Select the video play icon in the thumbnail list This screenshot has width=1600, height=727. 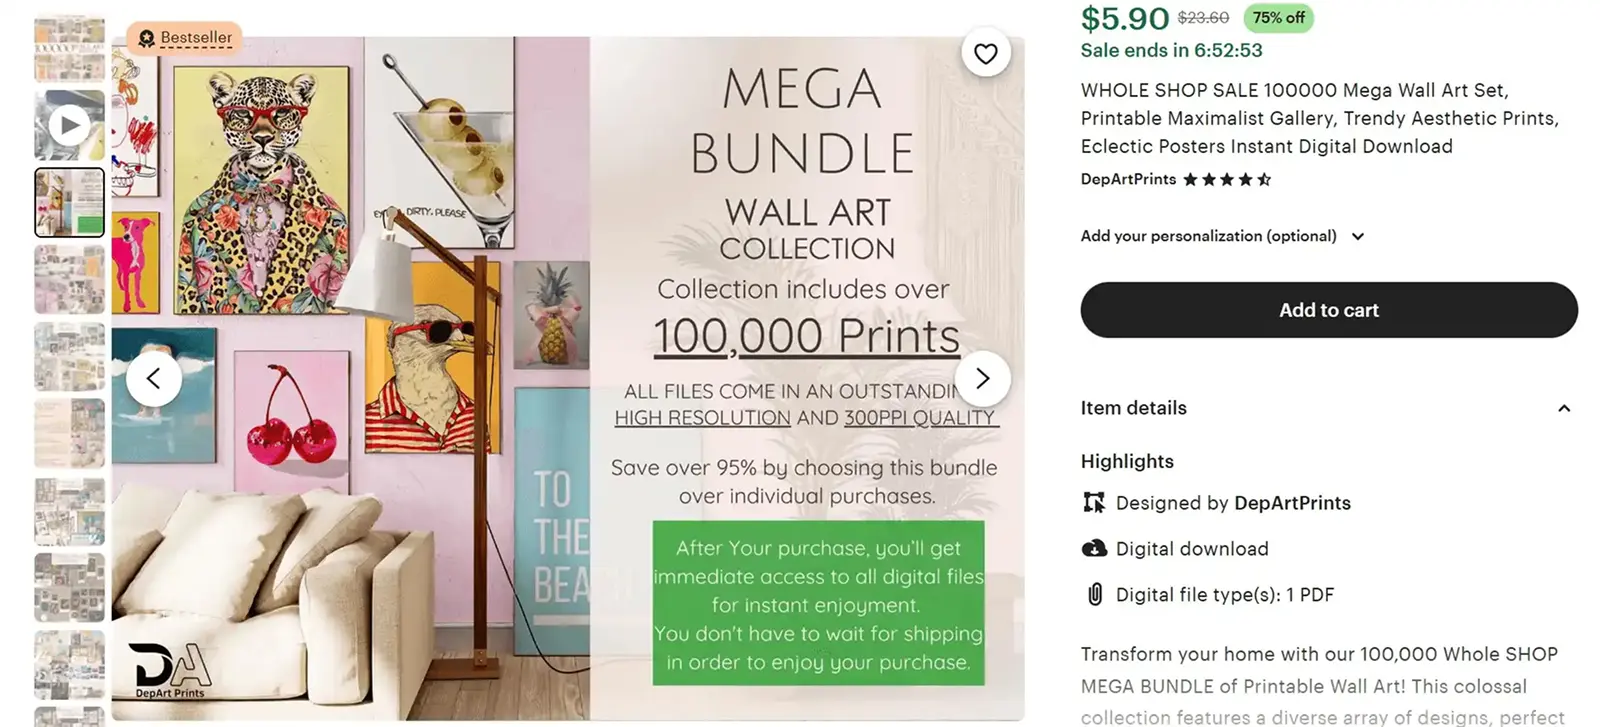[x=69, y=124]
